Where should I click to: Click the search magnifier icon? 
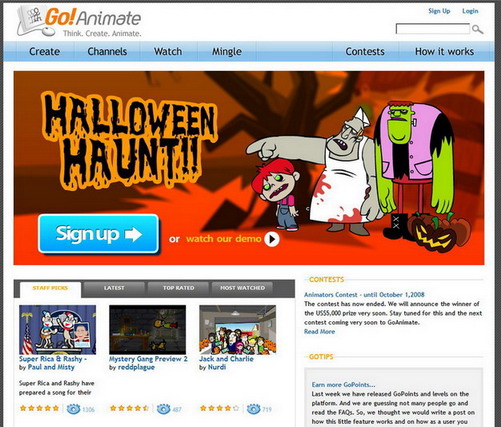pyautogui.click(x=478, y=29)
